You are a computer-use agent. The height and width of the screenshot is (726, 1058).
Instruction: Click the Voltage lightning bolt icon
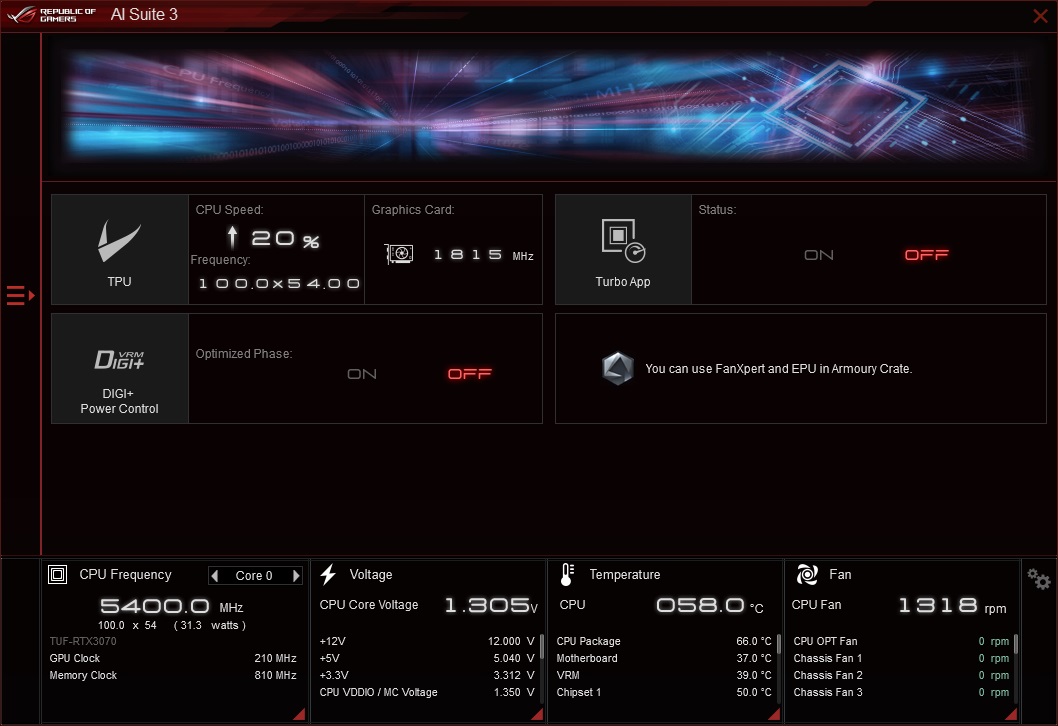328,575
